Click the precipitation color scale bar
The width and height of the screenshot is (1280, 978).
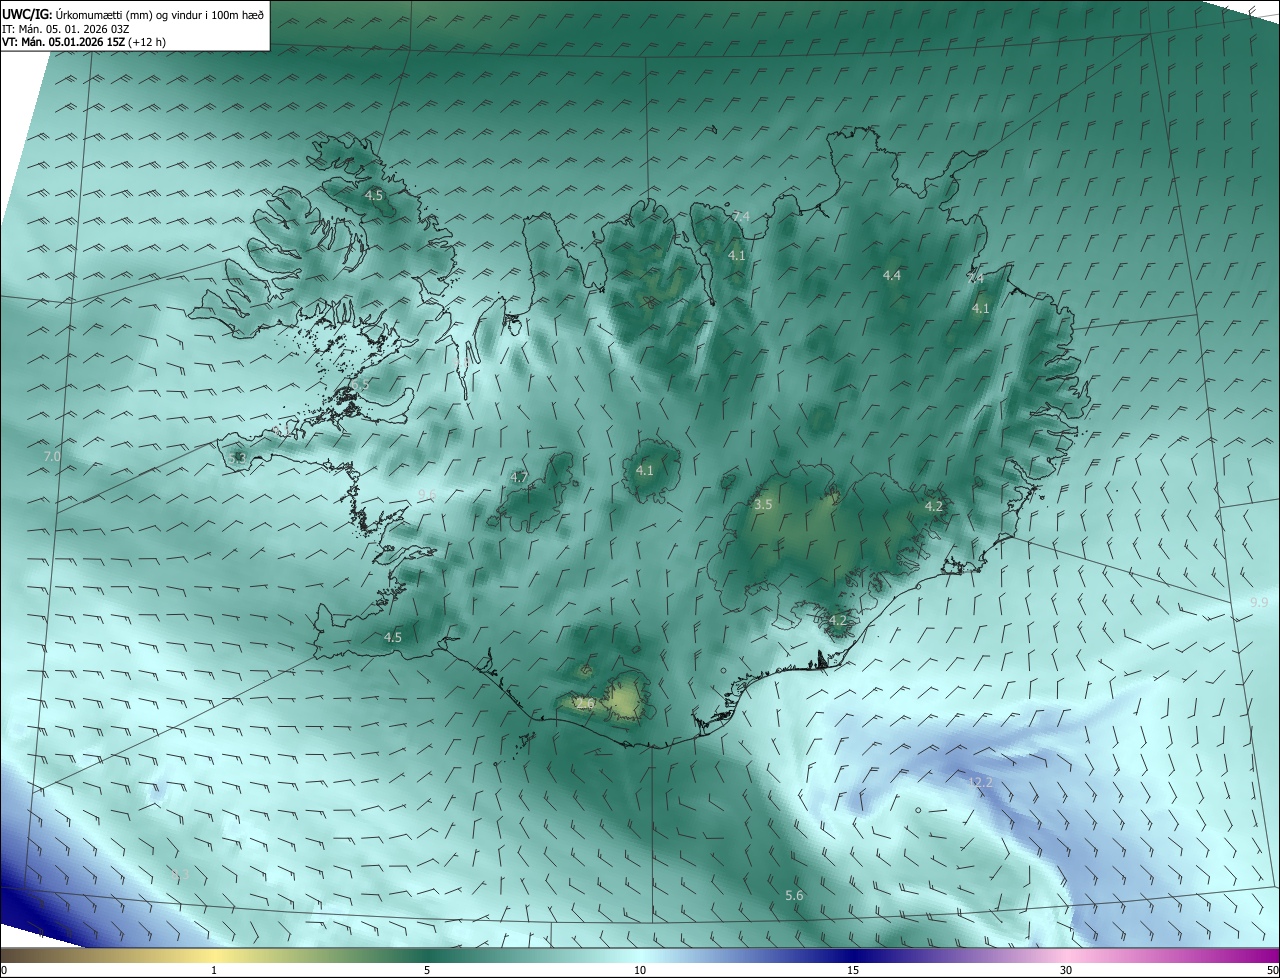pos(640,955)
